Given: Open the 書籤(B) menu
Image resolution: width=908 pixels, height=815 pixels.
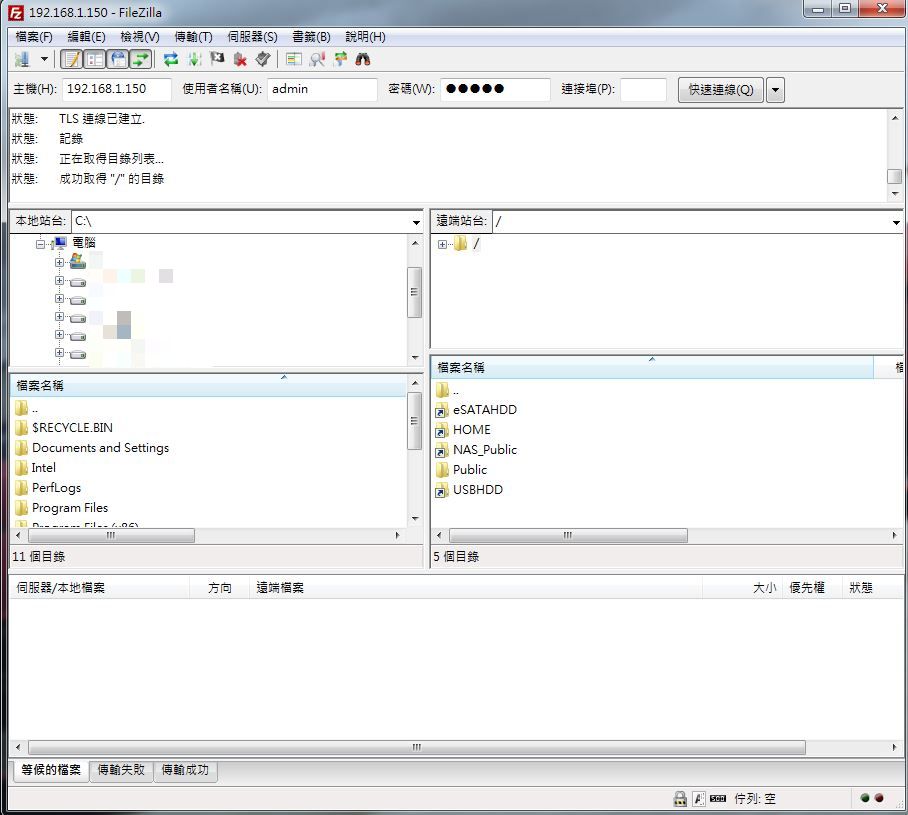Looking at the screenshot, I should 311,36.
